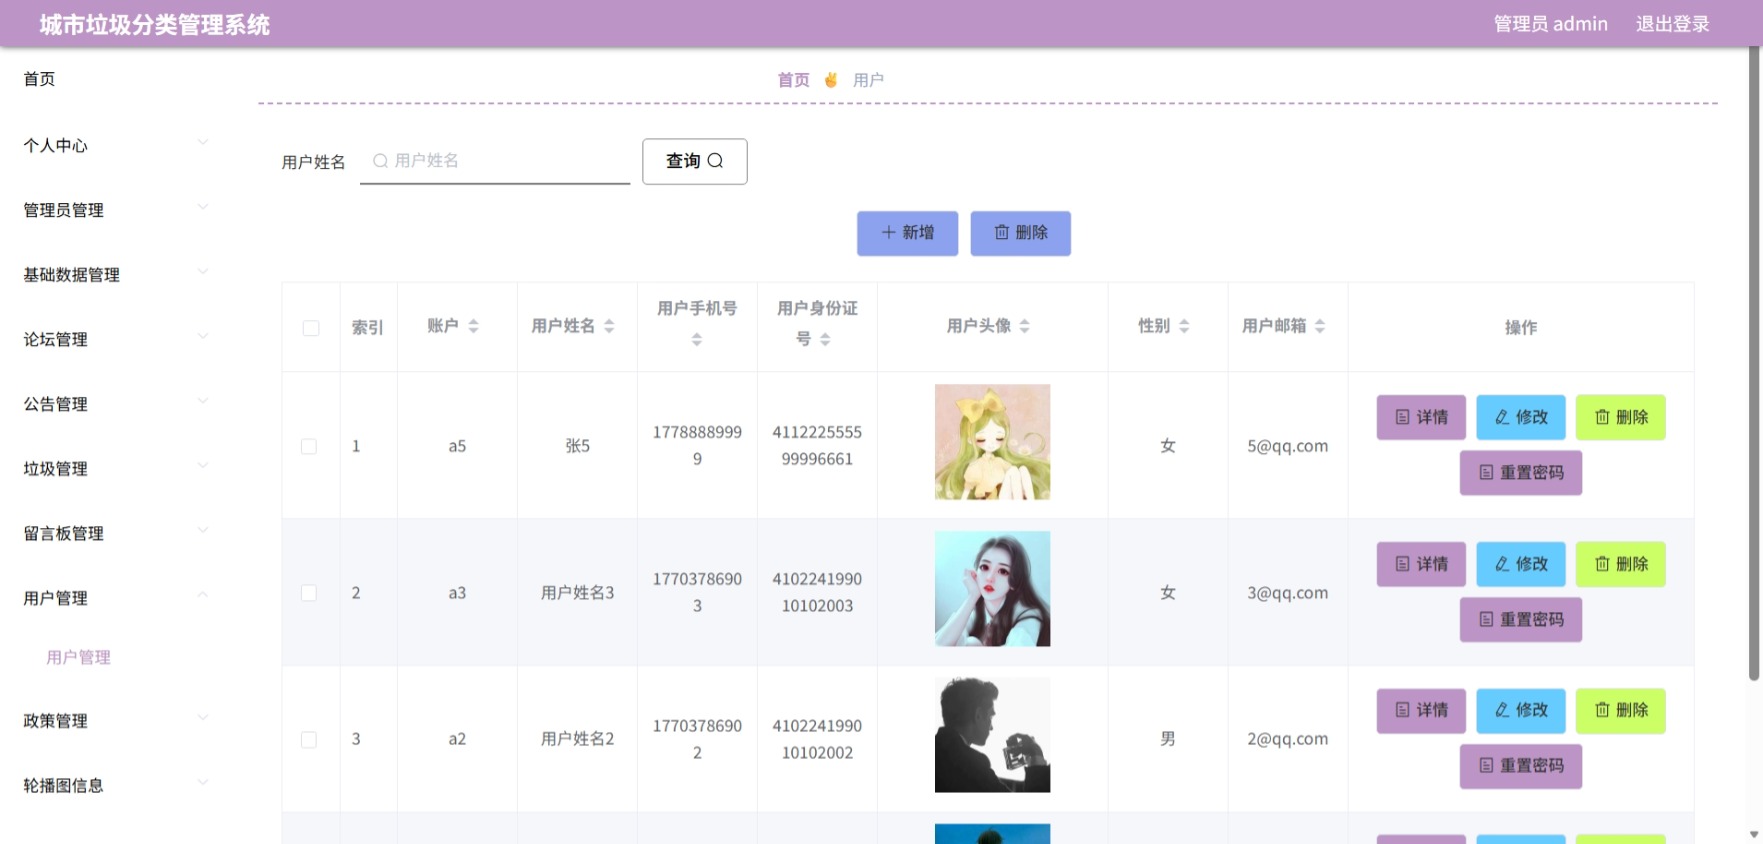
Task: Expand the 个人中心 sidebar menu
Action: (x=203, y=143)
